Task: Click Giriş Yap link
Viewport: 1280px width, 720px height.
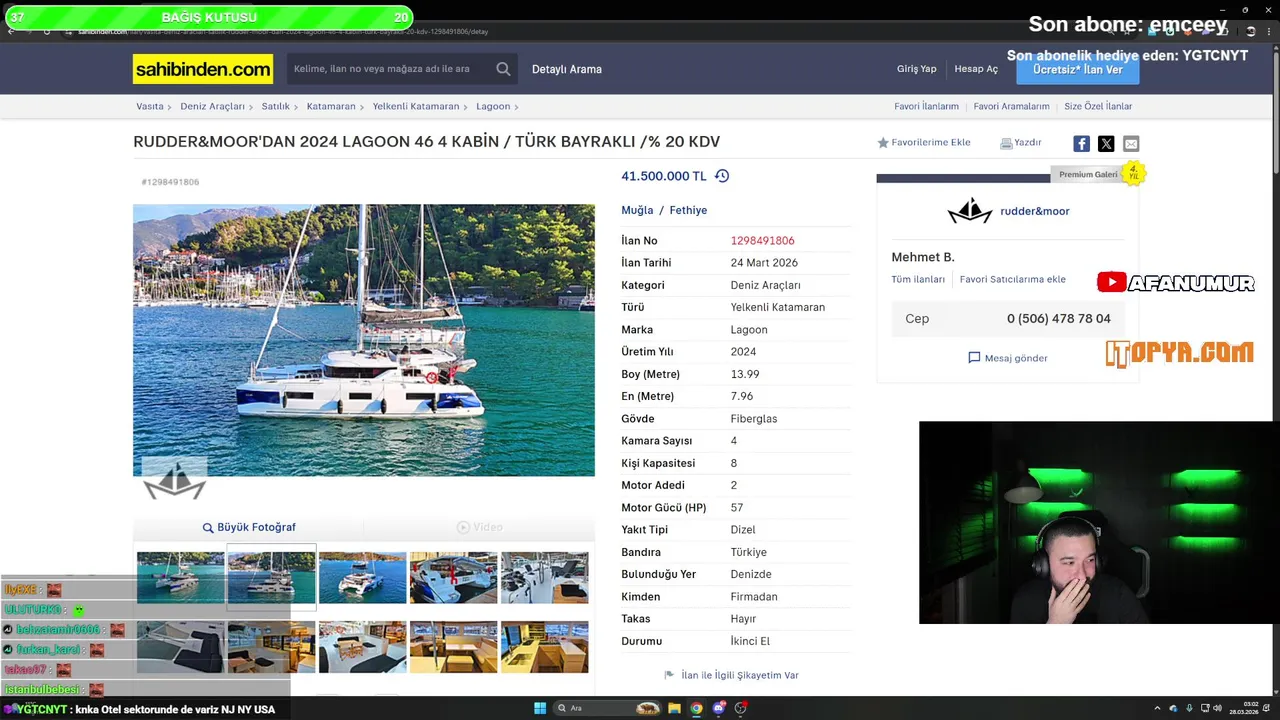Action: click(x=916, y=69)
